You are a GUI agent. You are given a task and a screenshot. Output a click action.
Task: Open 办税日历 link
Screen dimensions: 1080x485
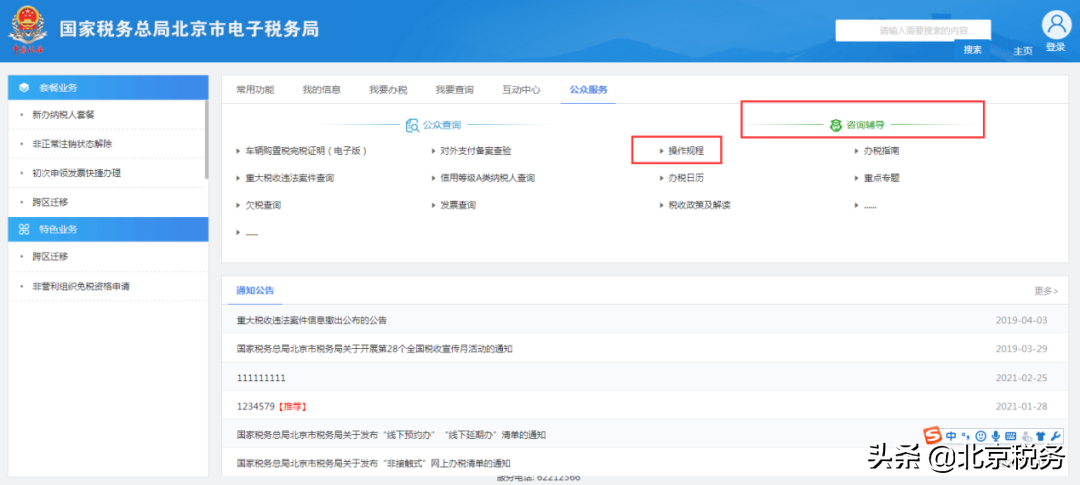point(685,178)
